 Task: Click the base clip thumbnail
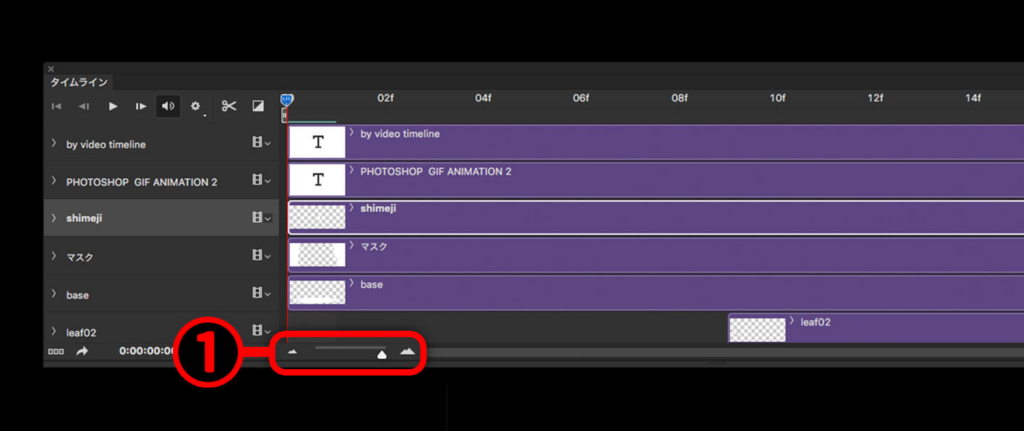tap(317, 293)
